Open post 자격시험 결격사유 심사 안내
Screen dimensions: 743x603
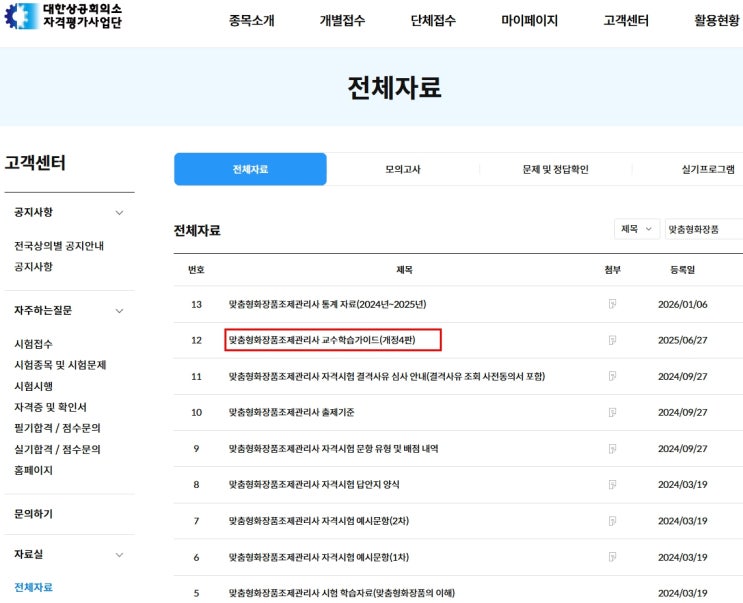(x=387, y=376)
